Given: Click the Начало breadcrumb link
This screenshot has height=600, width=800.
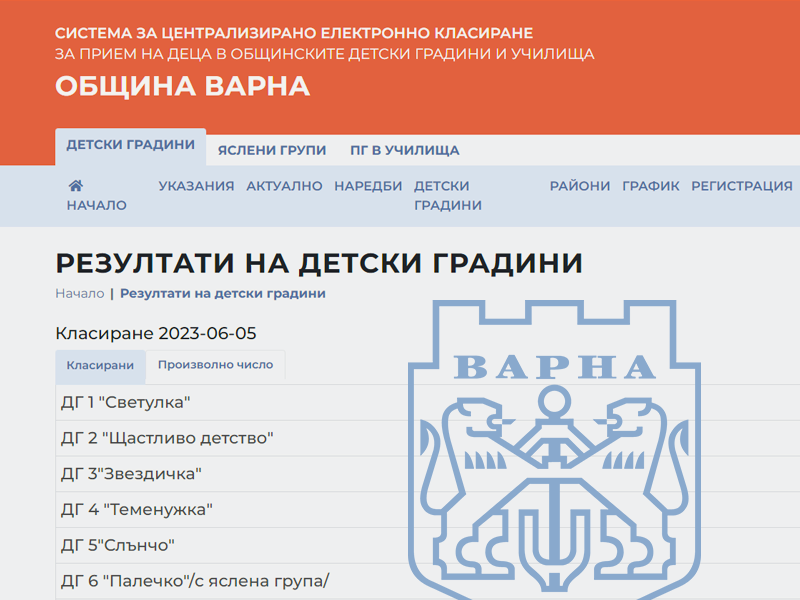Looking at the screenshot, I should (79, 294).
